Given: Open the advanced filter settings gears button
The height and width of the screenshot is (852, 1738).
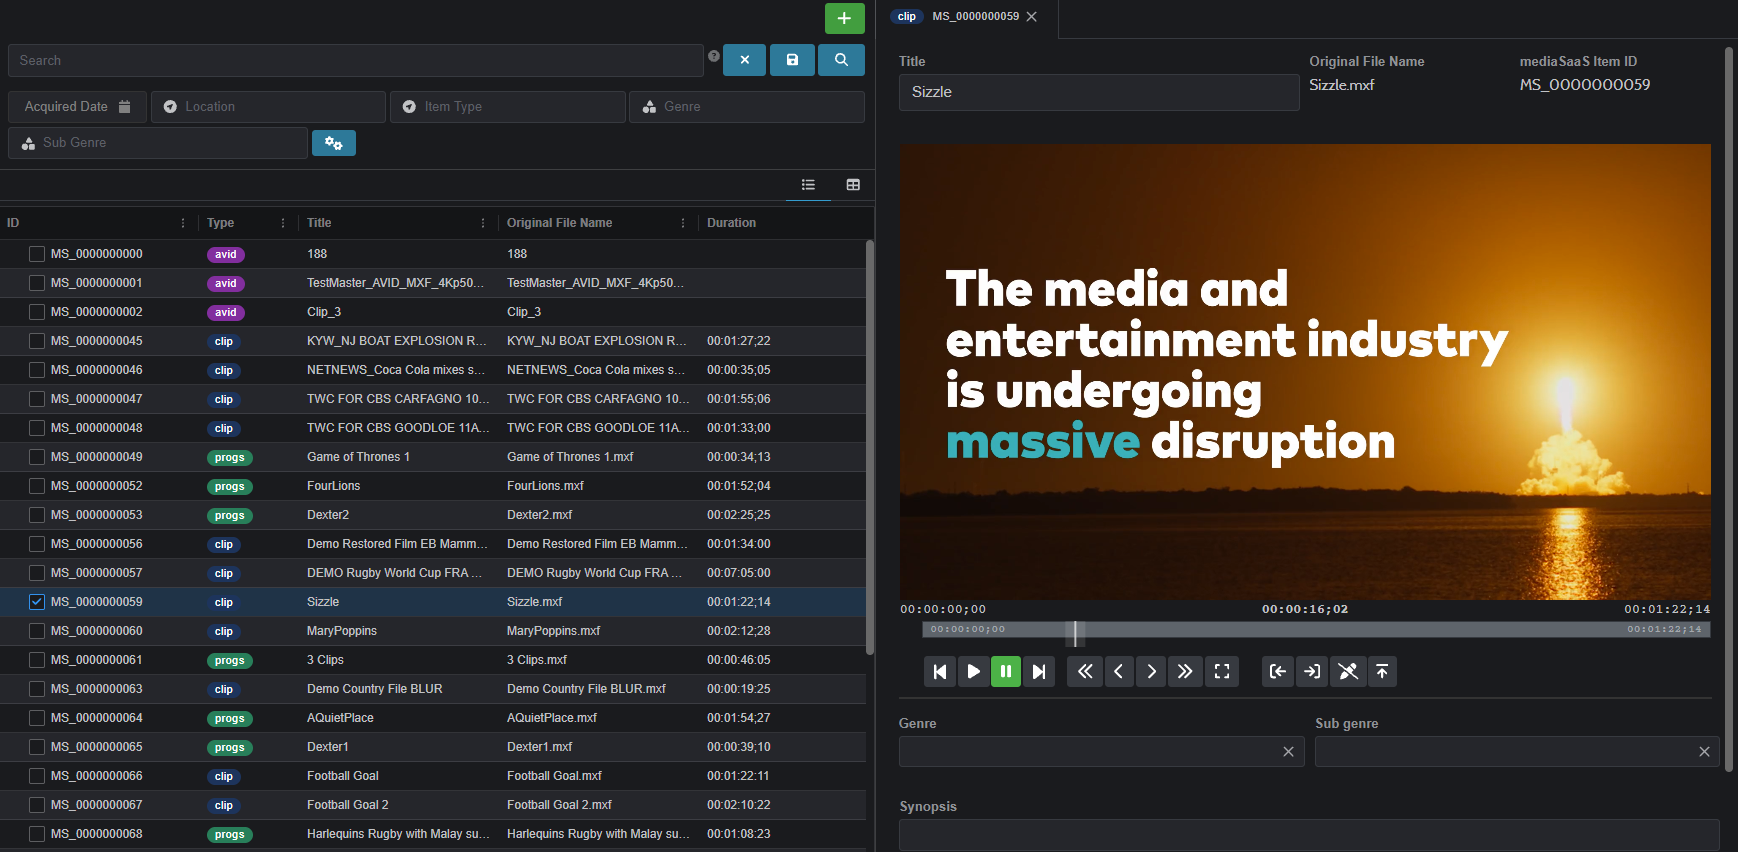Looking at the screenshot, I should [x=334, y=143].
